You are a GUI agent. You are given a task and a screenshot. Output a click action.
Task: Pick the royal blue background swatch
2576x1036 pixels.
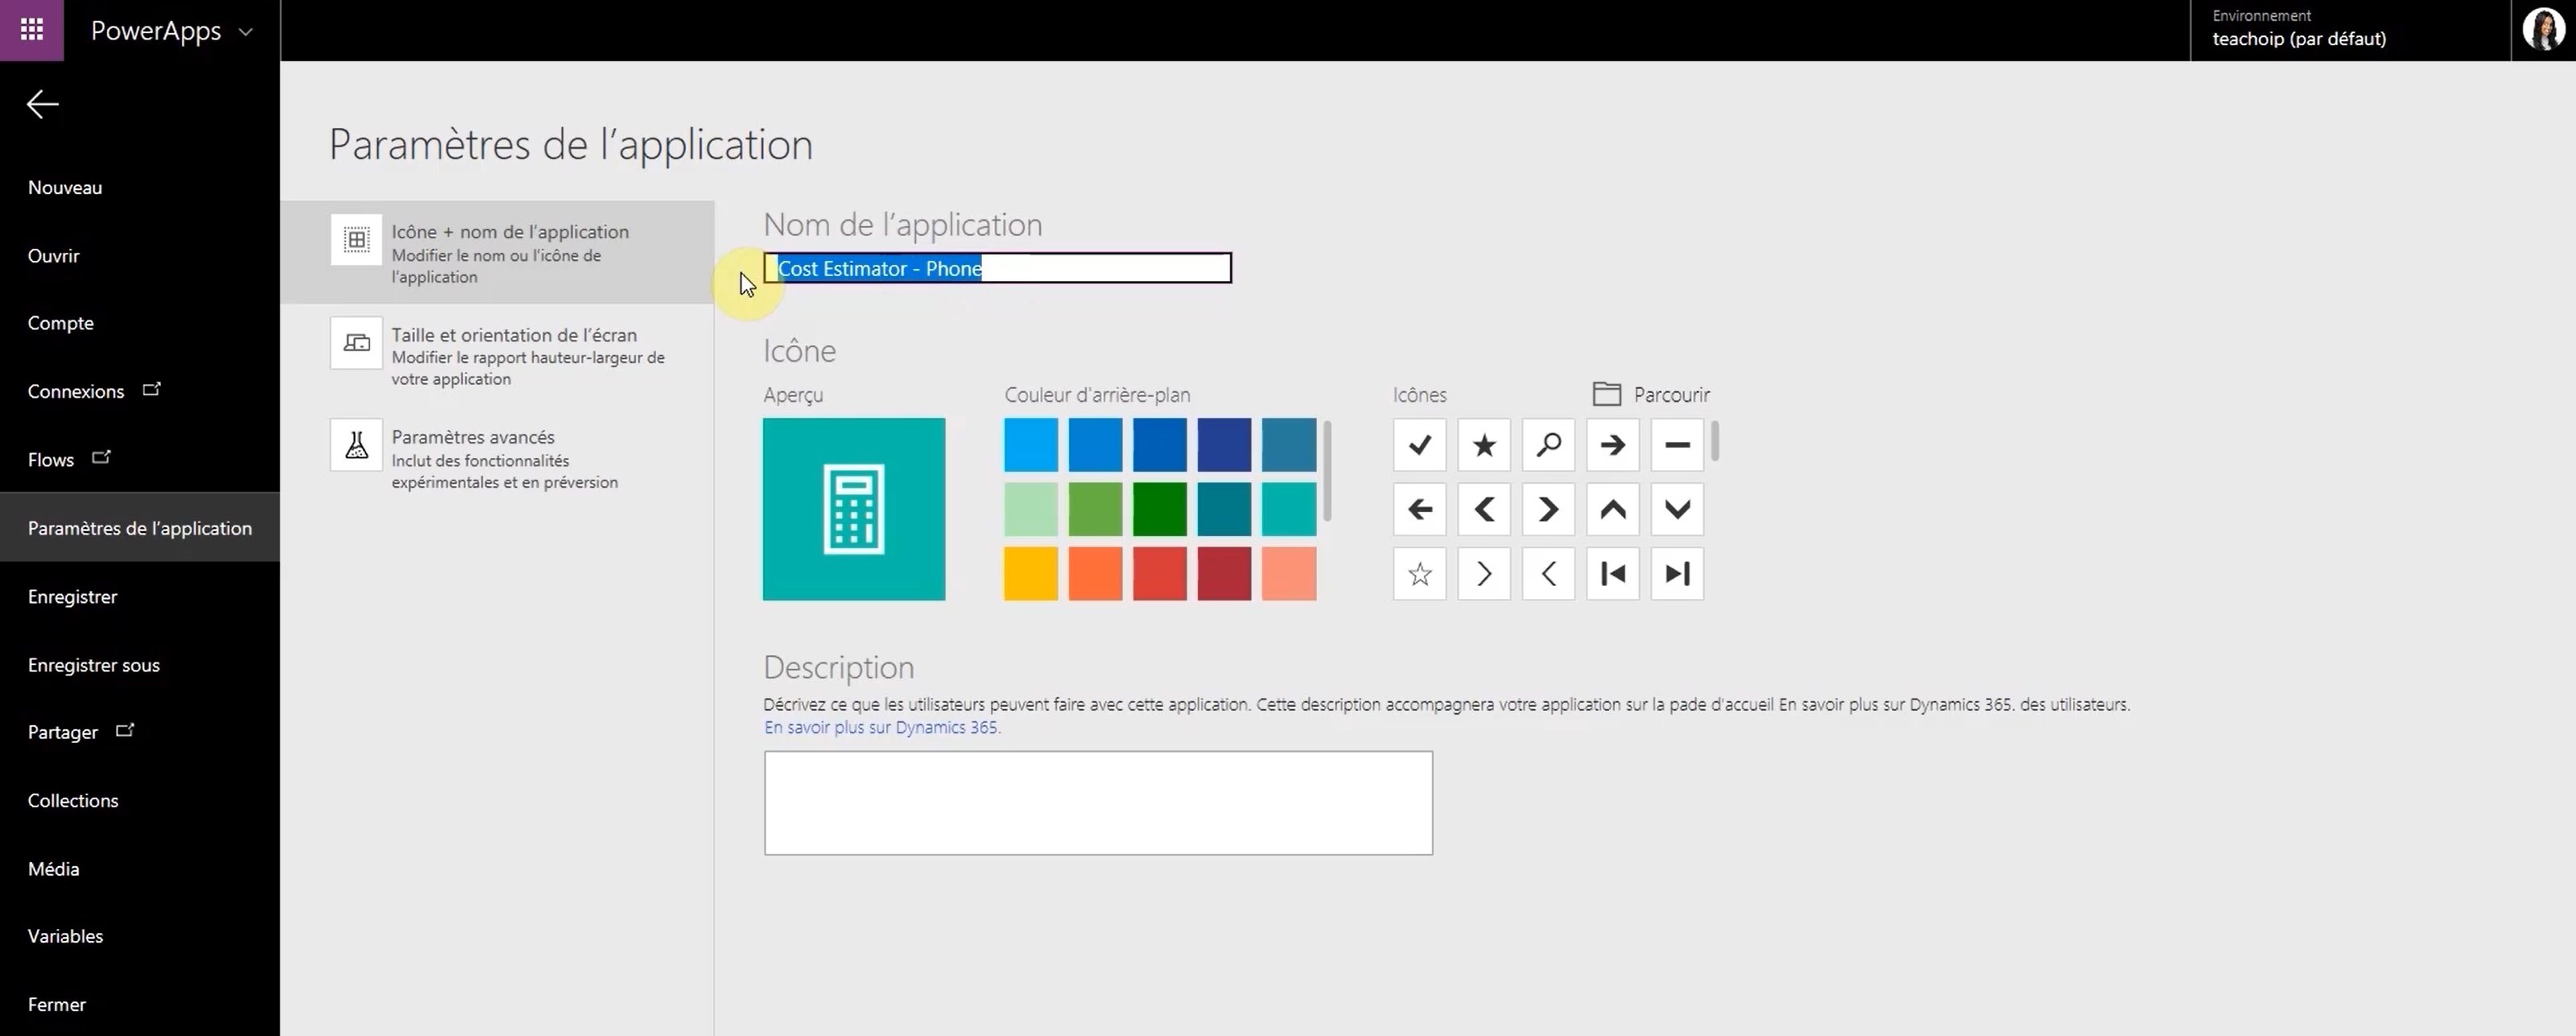pos(1159,445)
